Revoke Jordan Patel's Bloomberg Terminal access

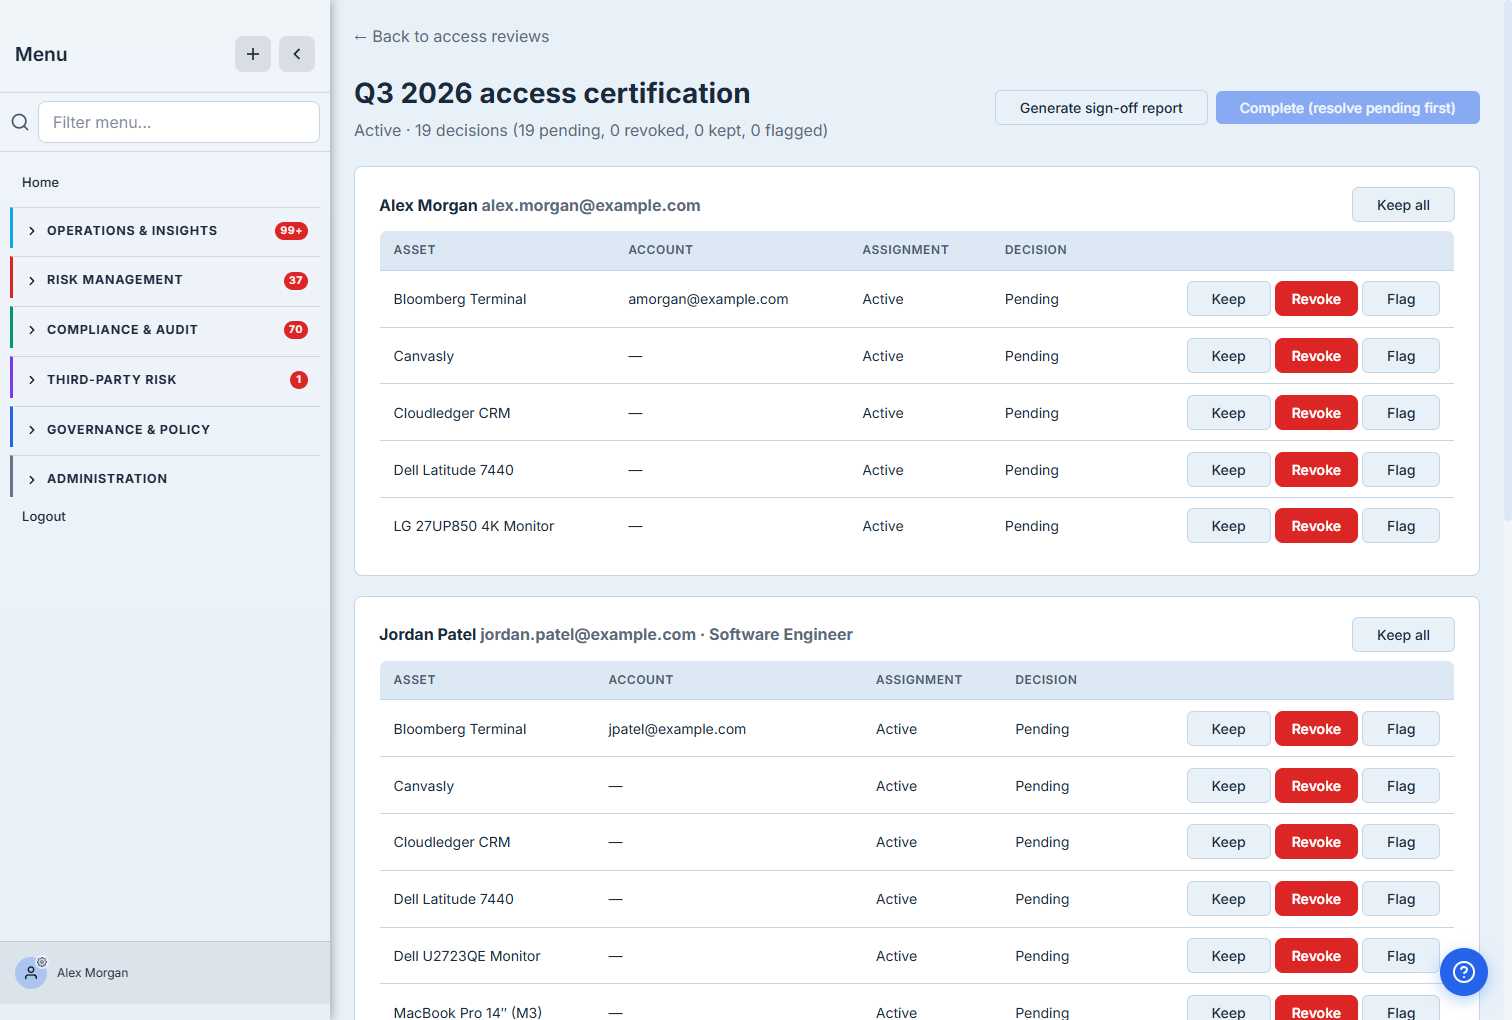pos(1316,729)
